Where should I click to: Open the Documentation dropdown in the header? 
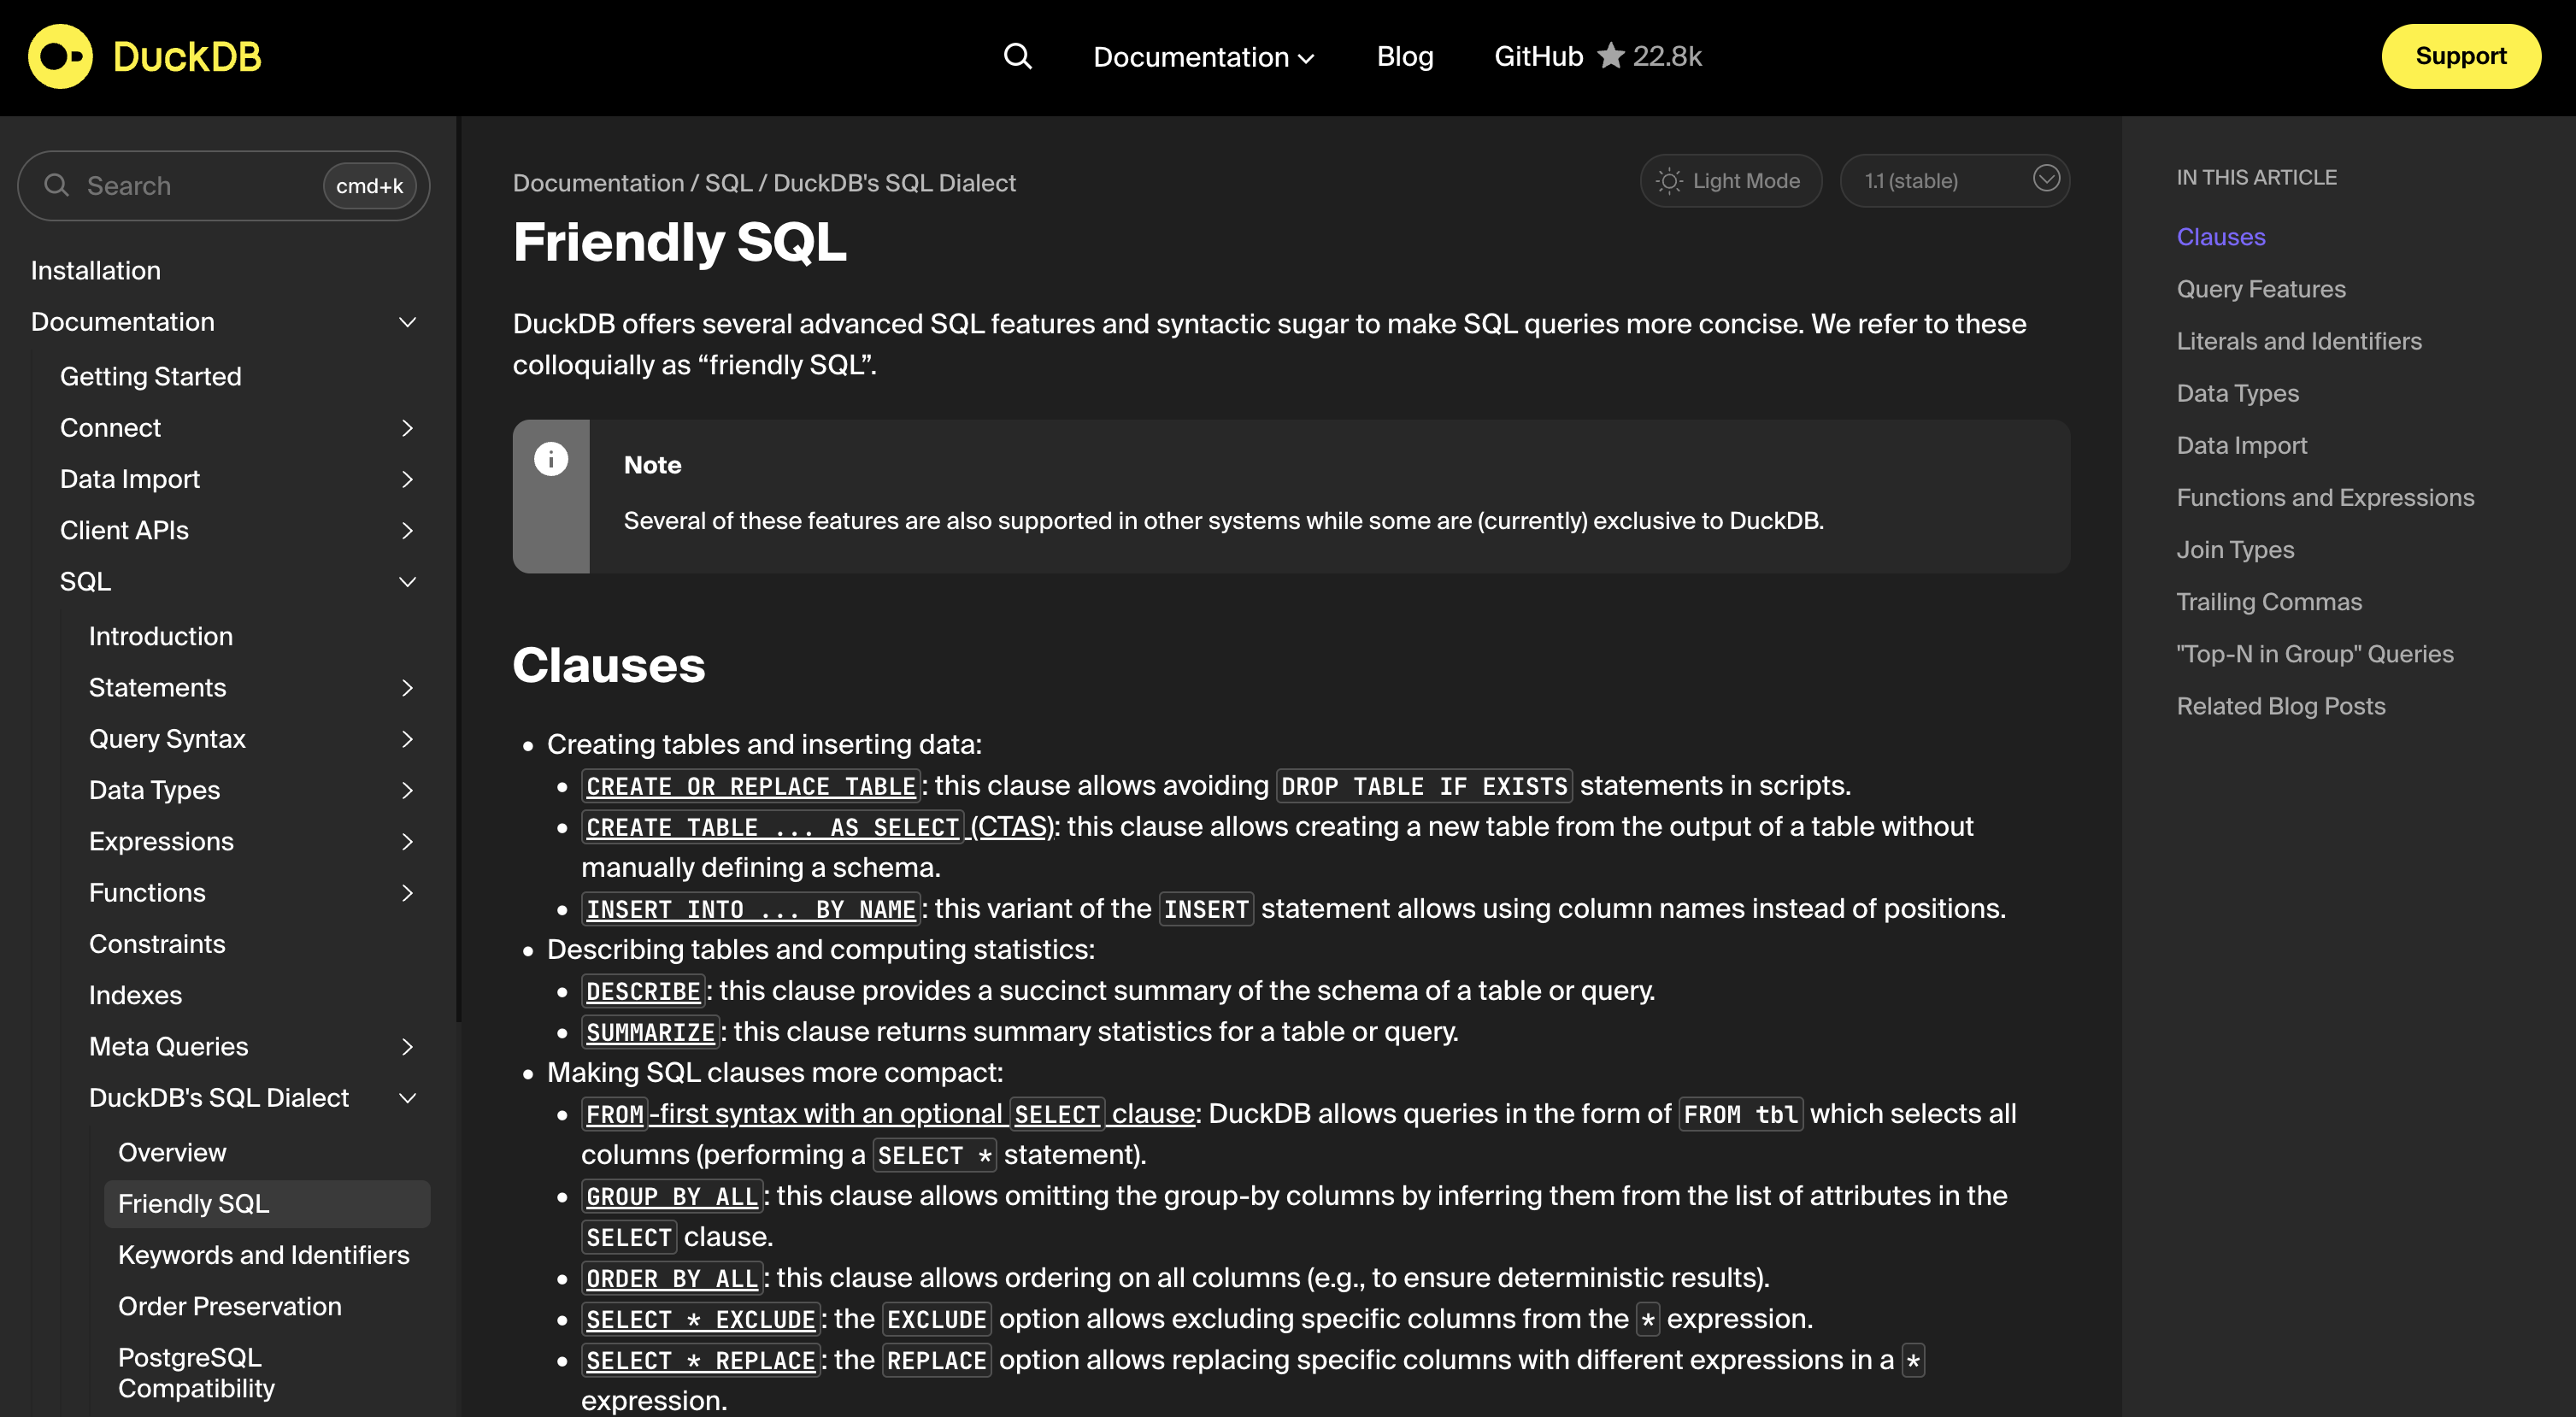coord(1203,57)
